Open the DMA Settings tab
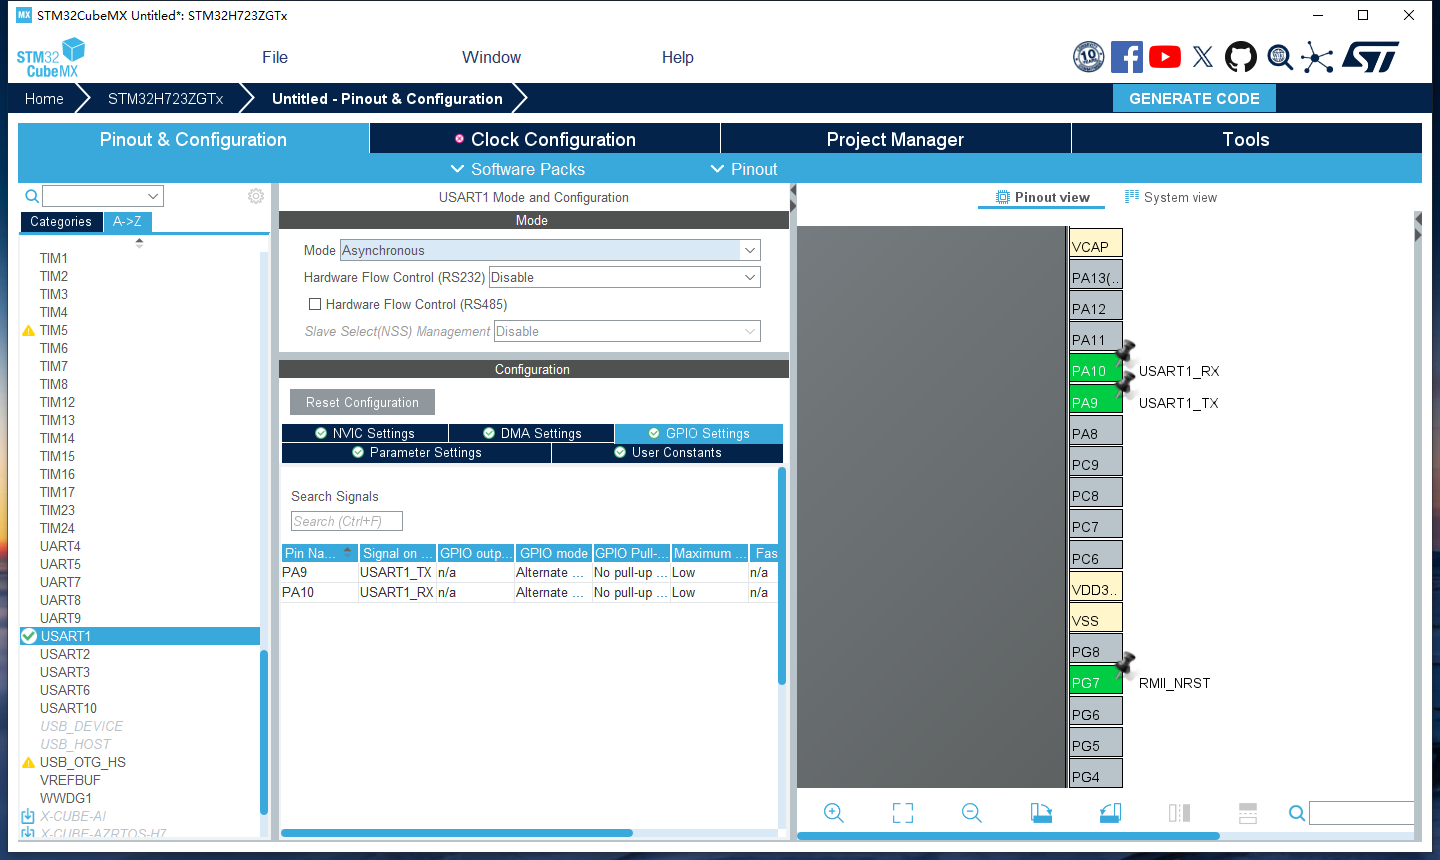This screenshot has height=860, width=1440. tap(531, 433)
